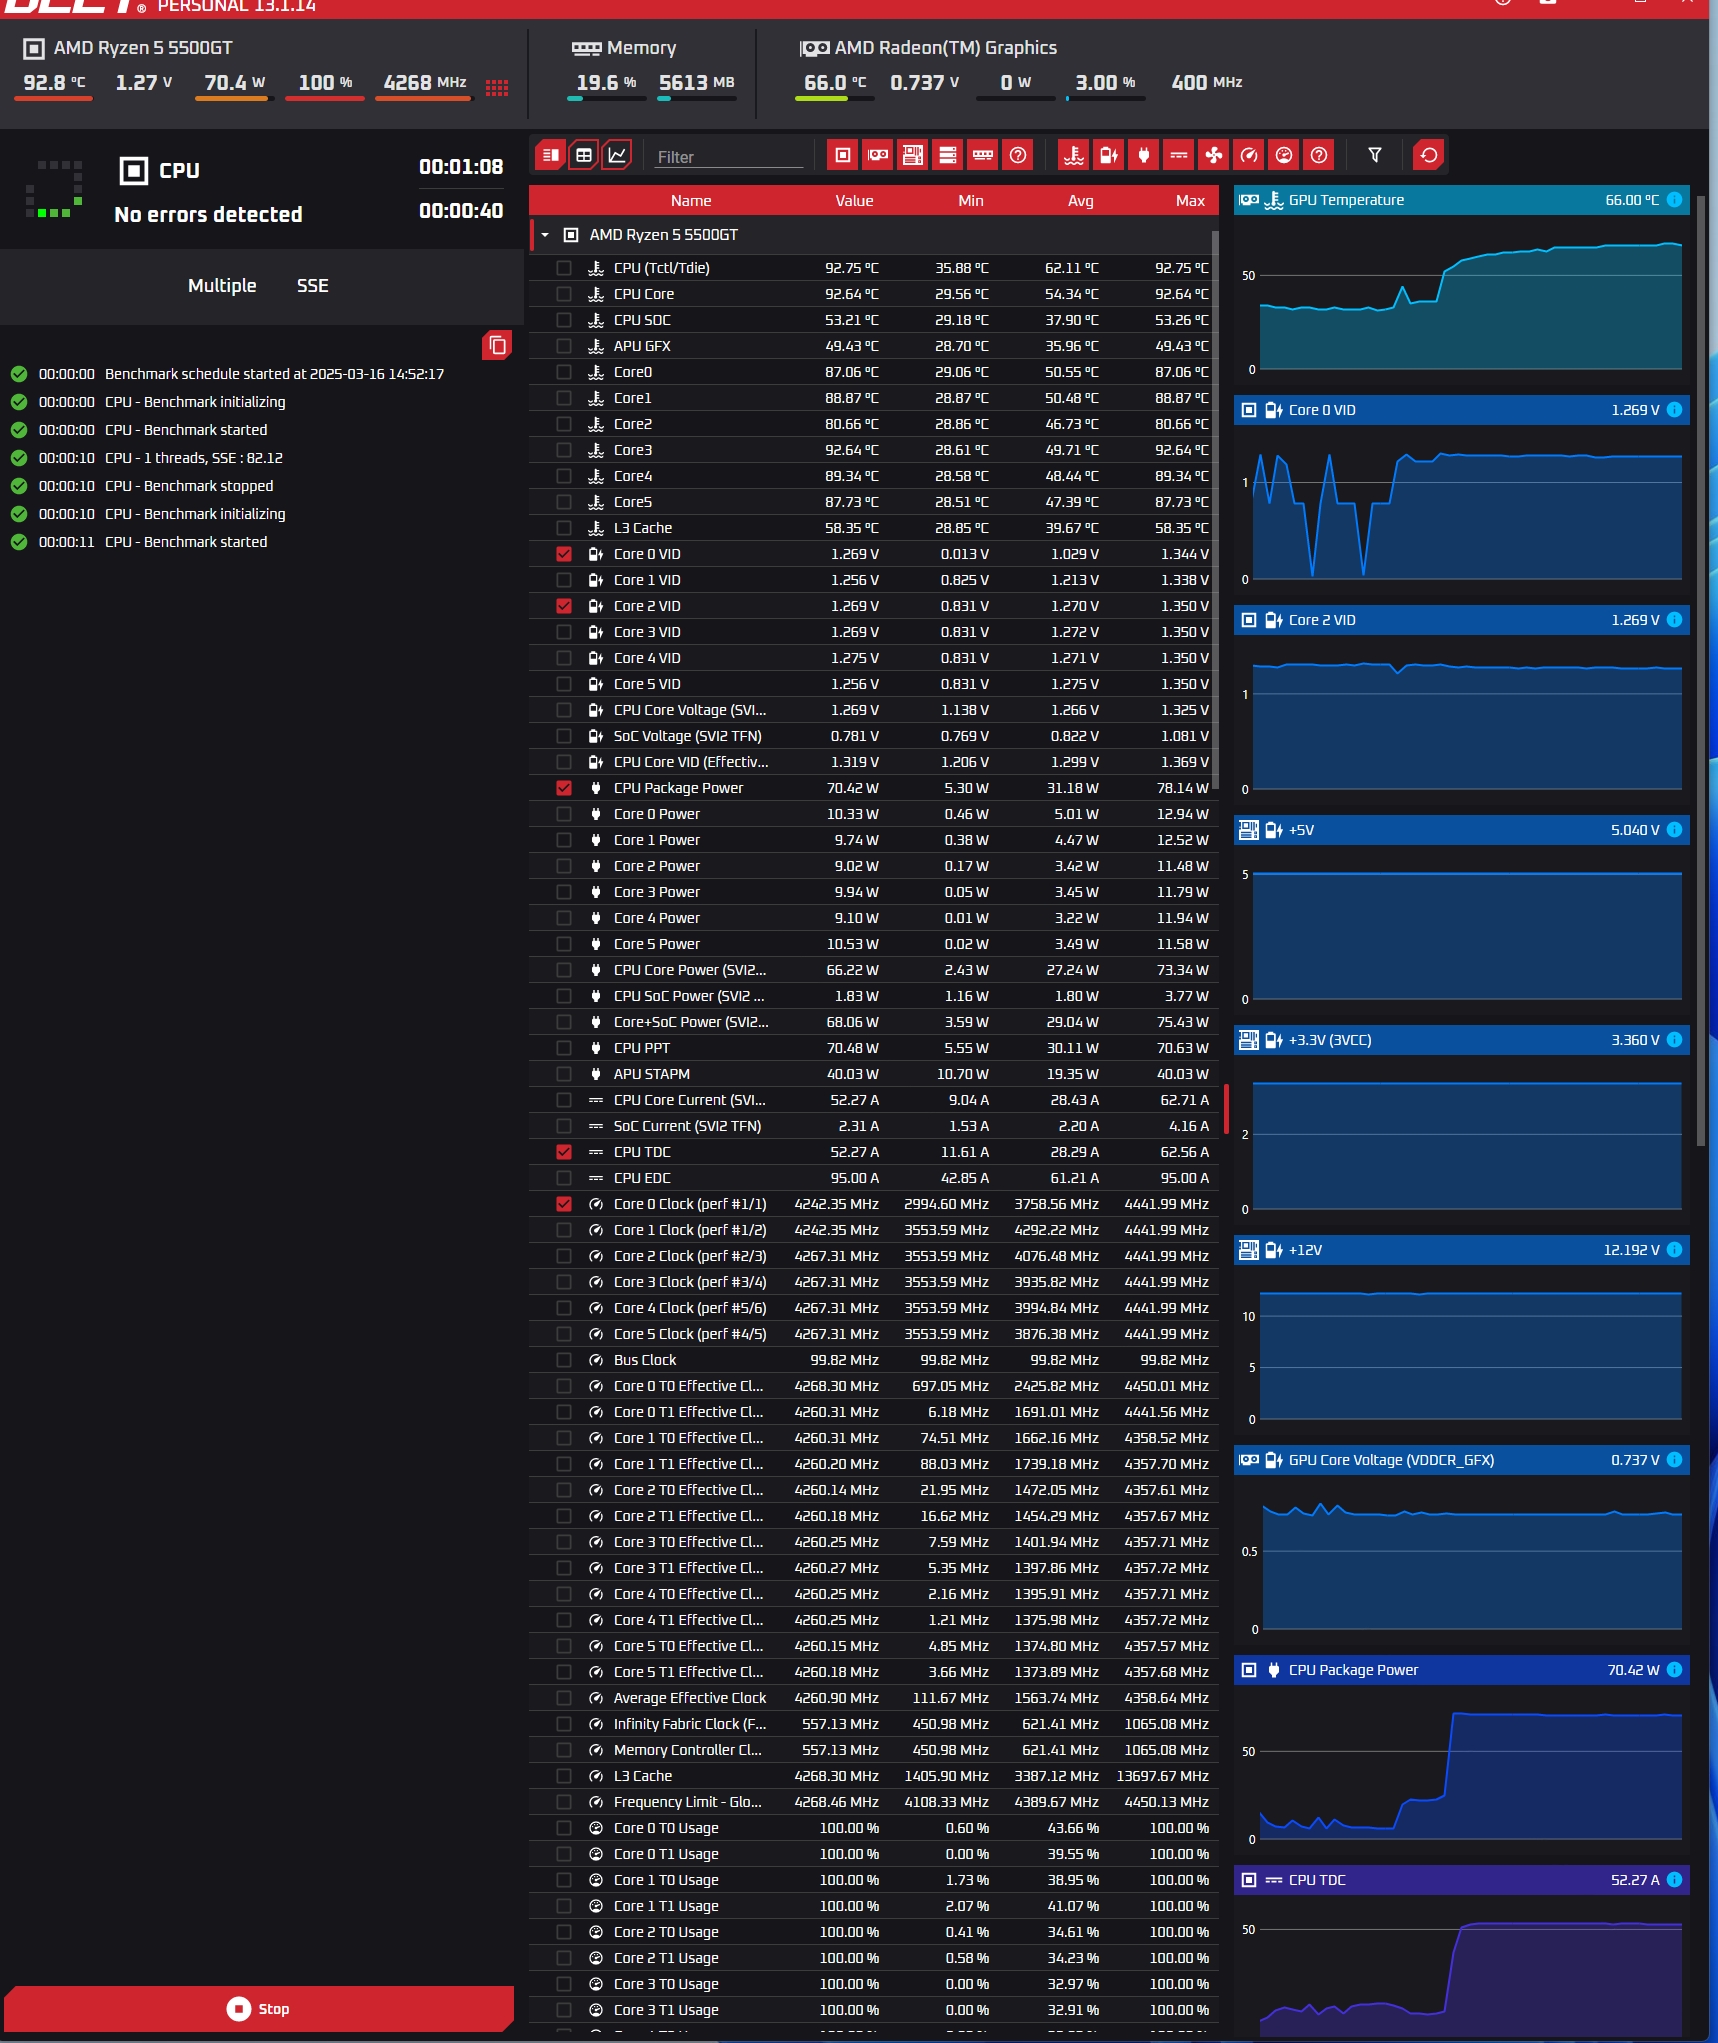Select the APU STAPM row
The width and height of the screenshot is (1718, 2043).
873,1074
